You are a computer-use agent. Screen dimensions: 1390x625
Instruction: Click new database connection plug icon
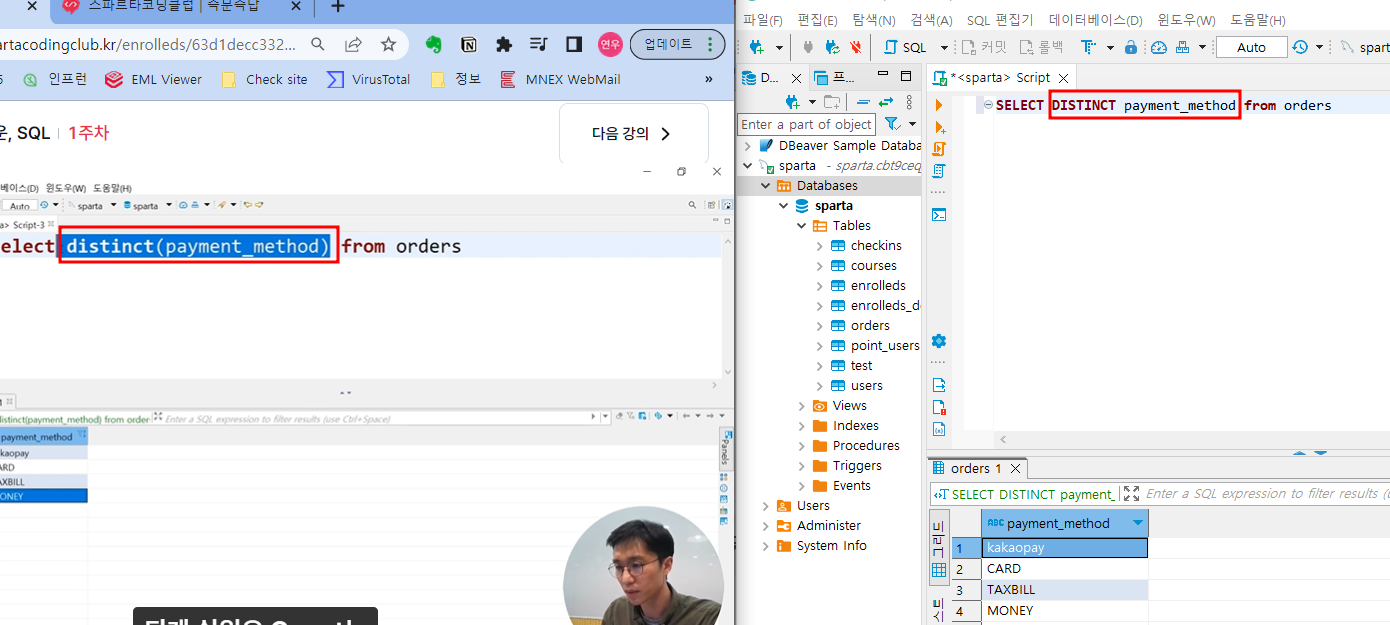[757, 47]
